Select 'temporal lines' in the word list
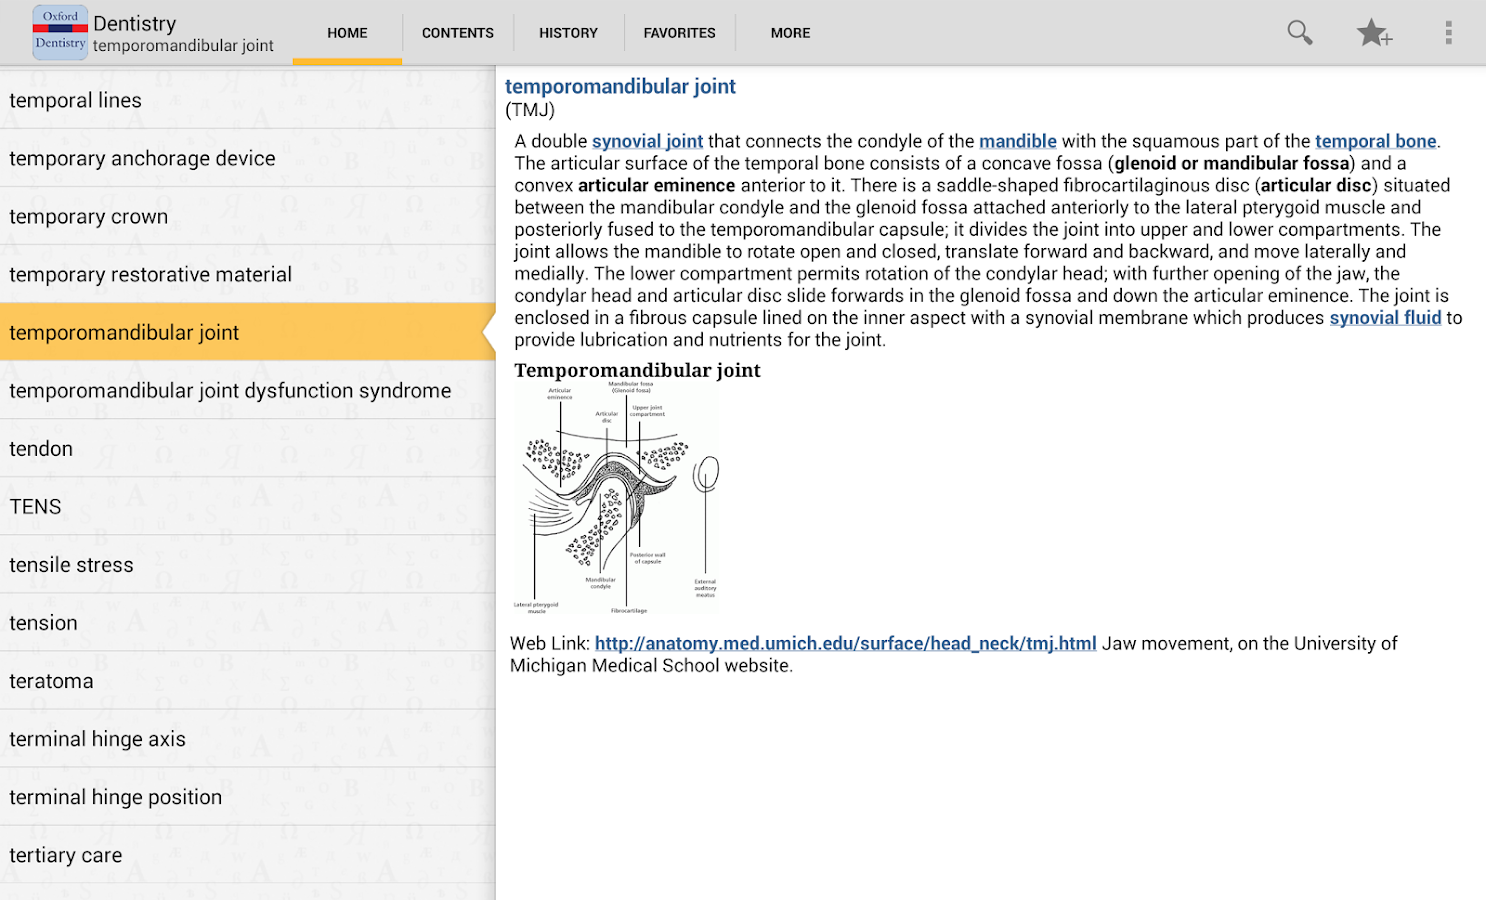Viewport: 1486px width, 900px height. pos(248,100)
